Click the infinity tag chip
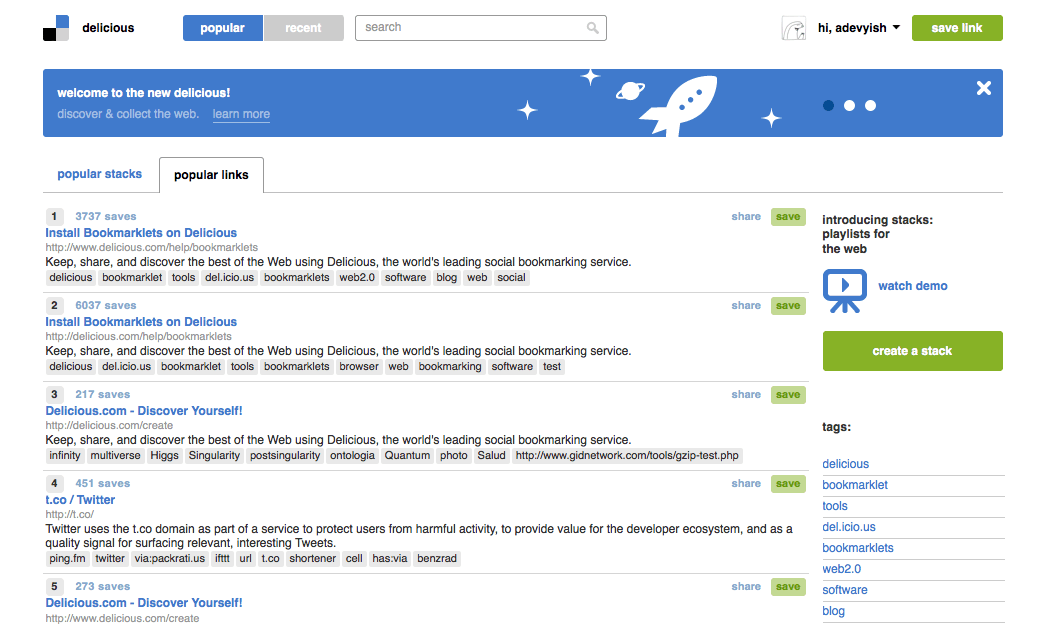 pyautogui.click(x=65, y=455)
